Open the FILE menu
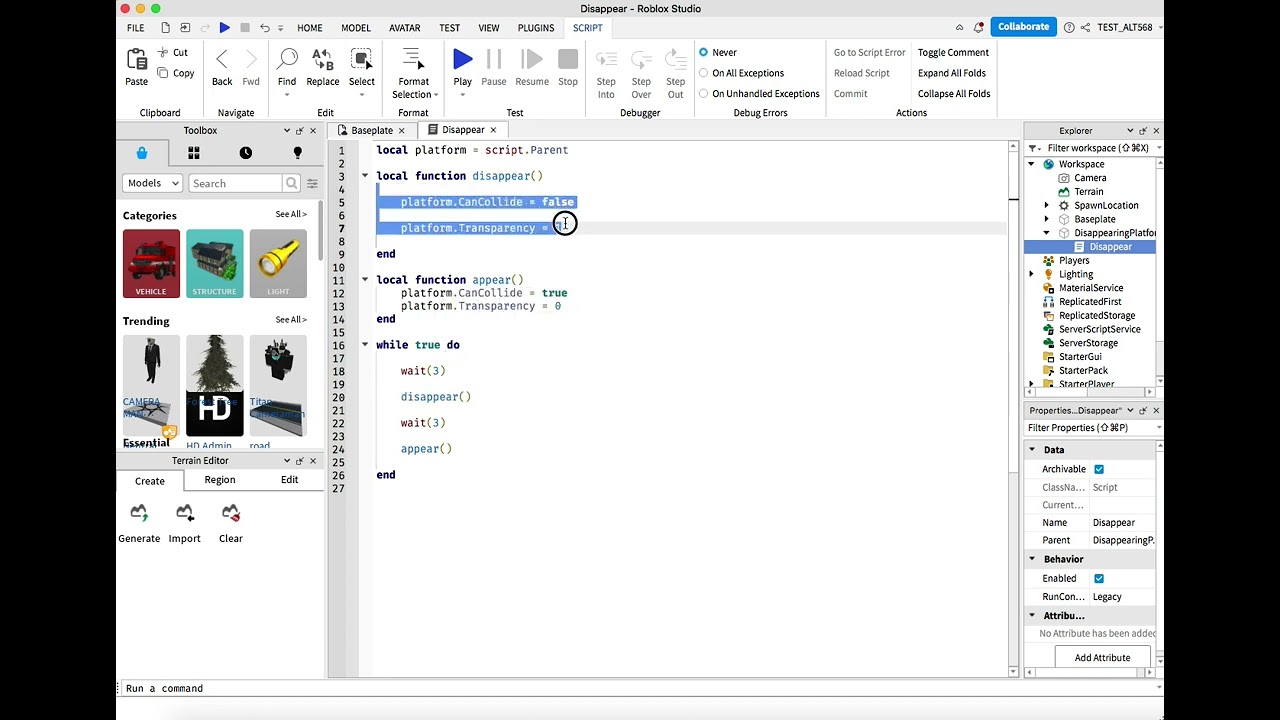The image size is (1280, 720). pyautogui.click(x=135, y=28)
